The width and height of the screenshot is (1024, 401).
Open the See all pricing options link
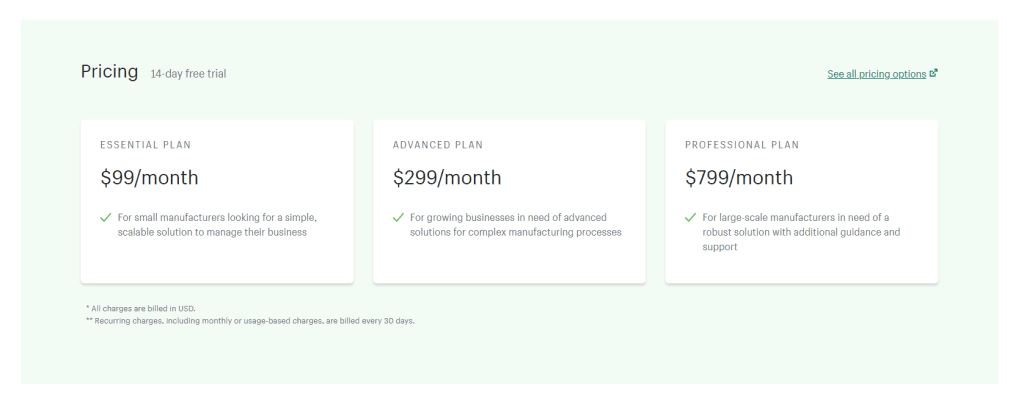point(876,74)
